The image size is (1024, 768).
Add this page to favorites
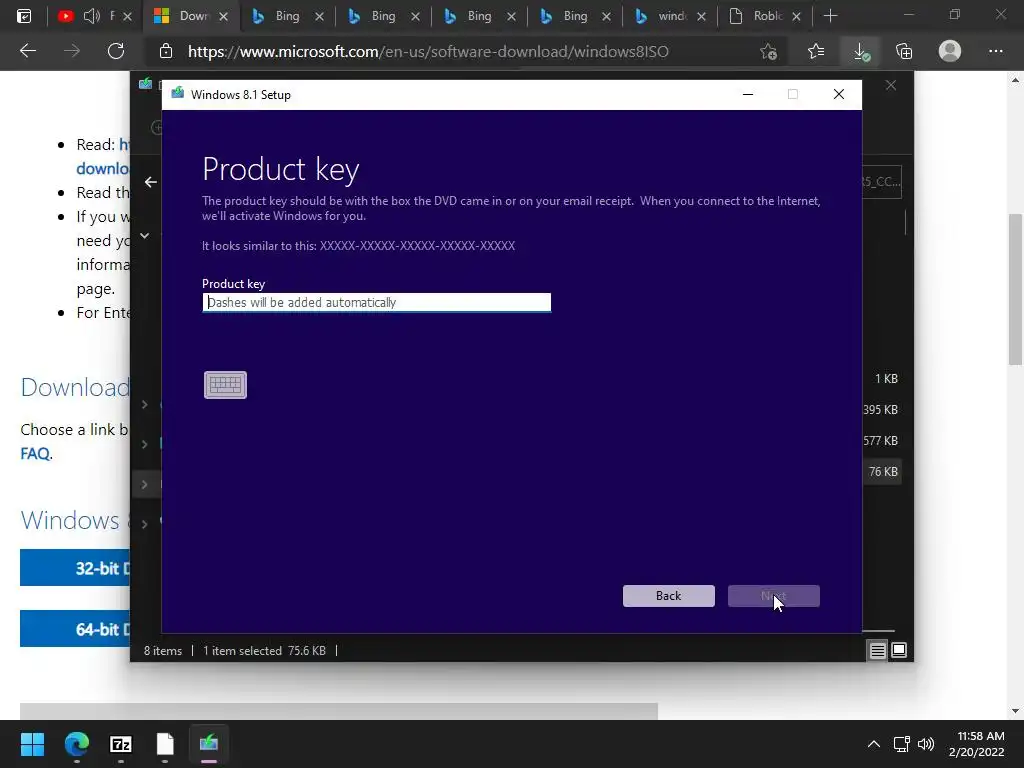769,52
